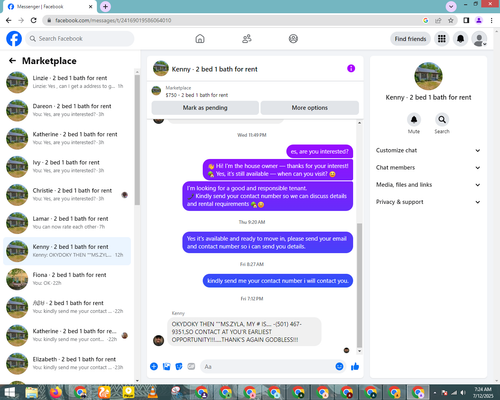The height and width of the screenshot is (400, 500).
Task: Expand Customize chat section
Action: [428, 150]
